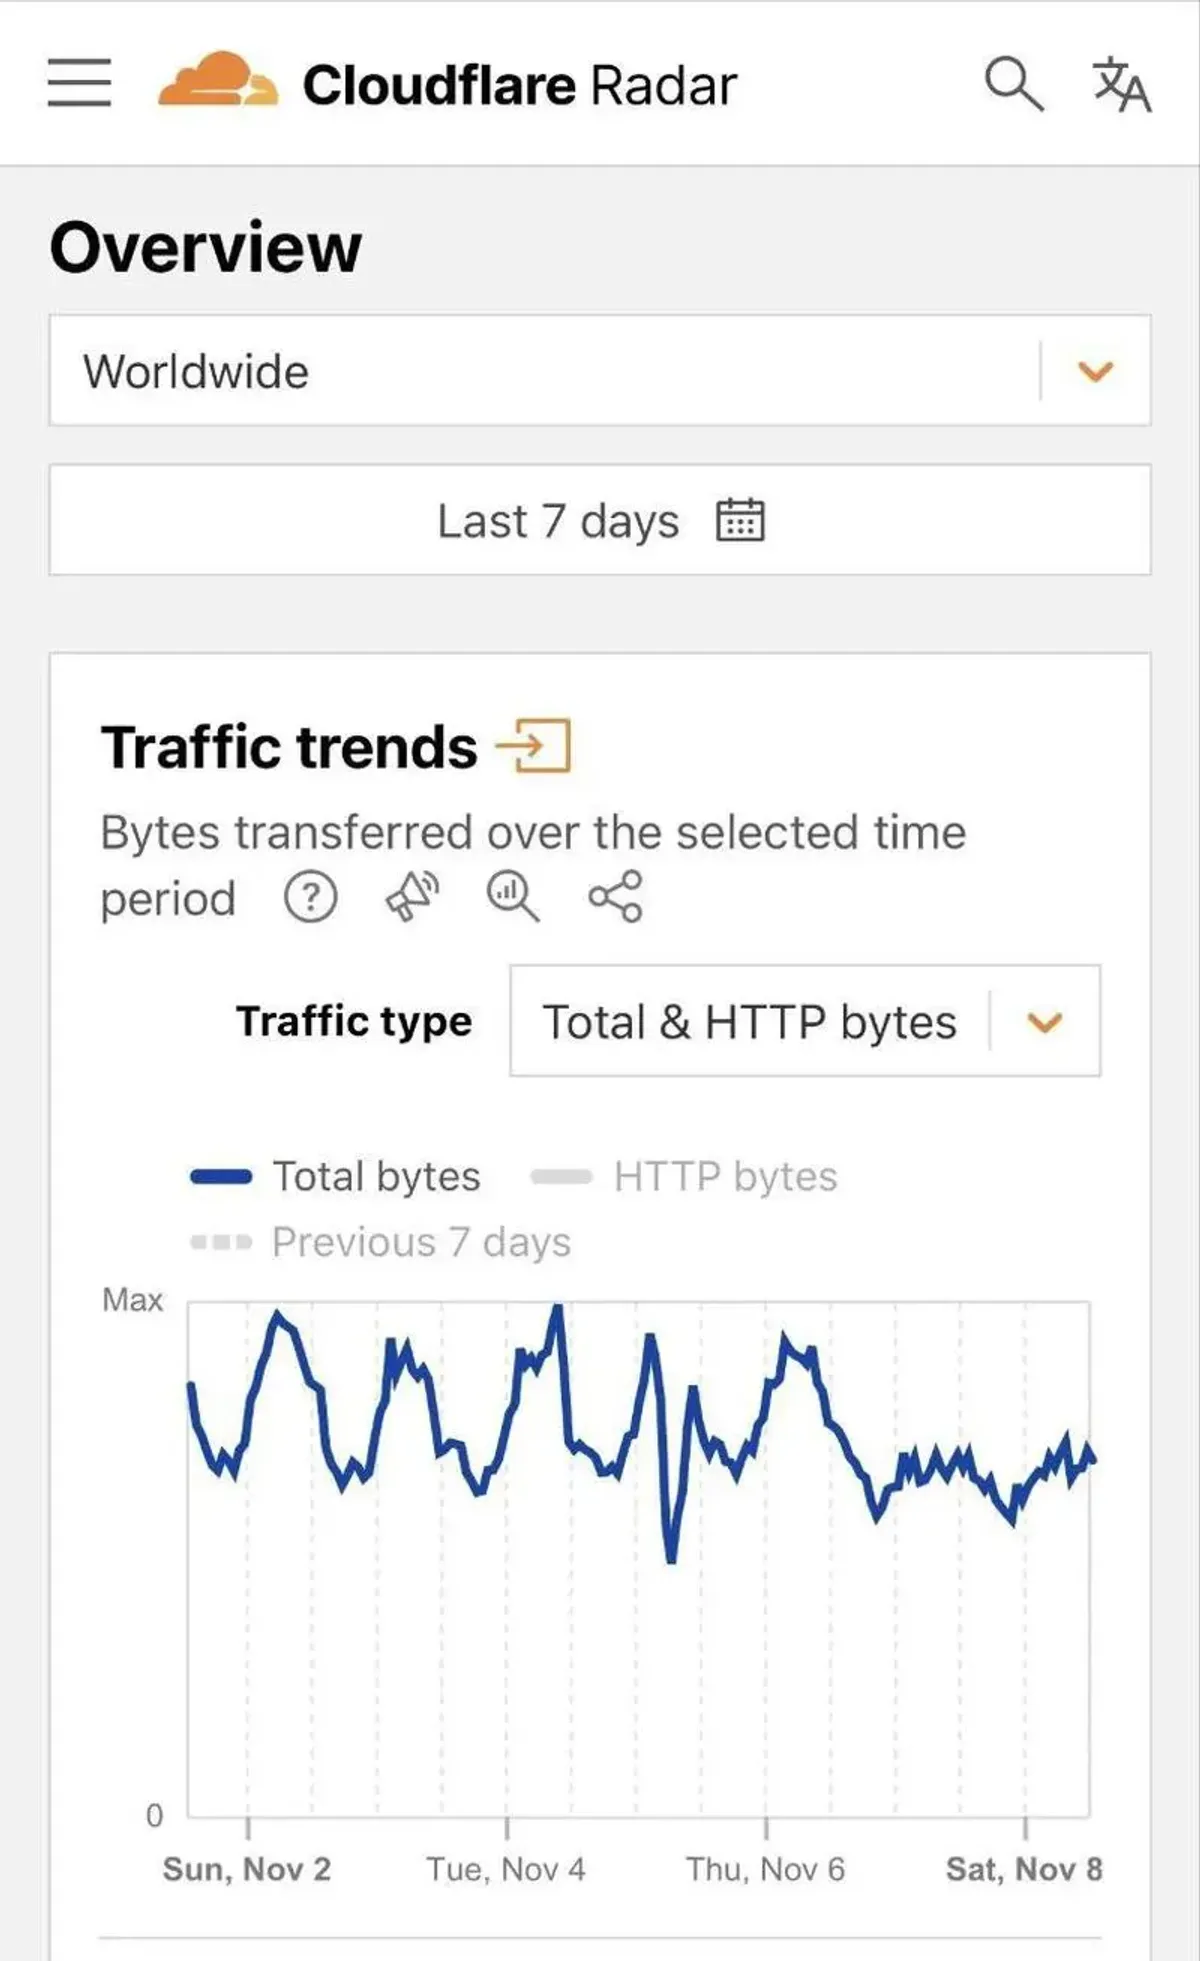Click the help question mark icon

(311, 897)
